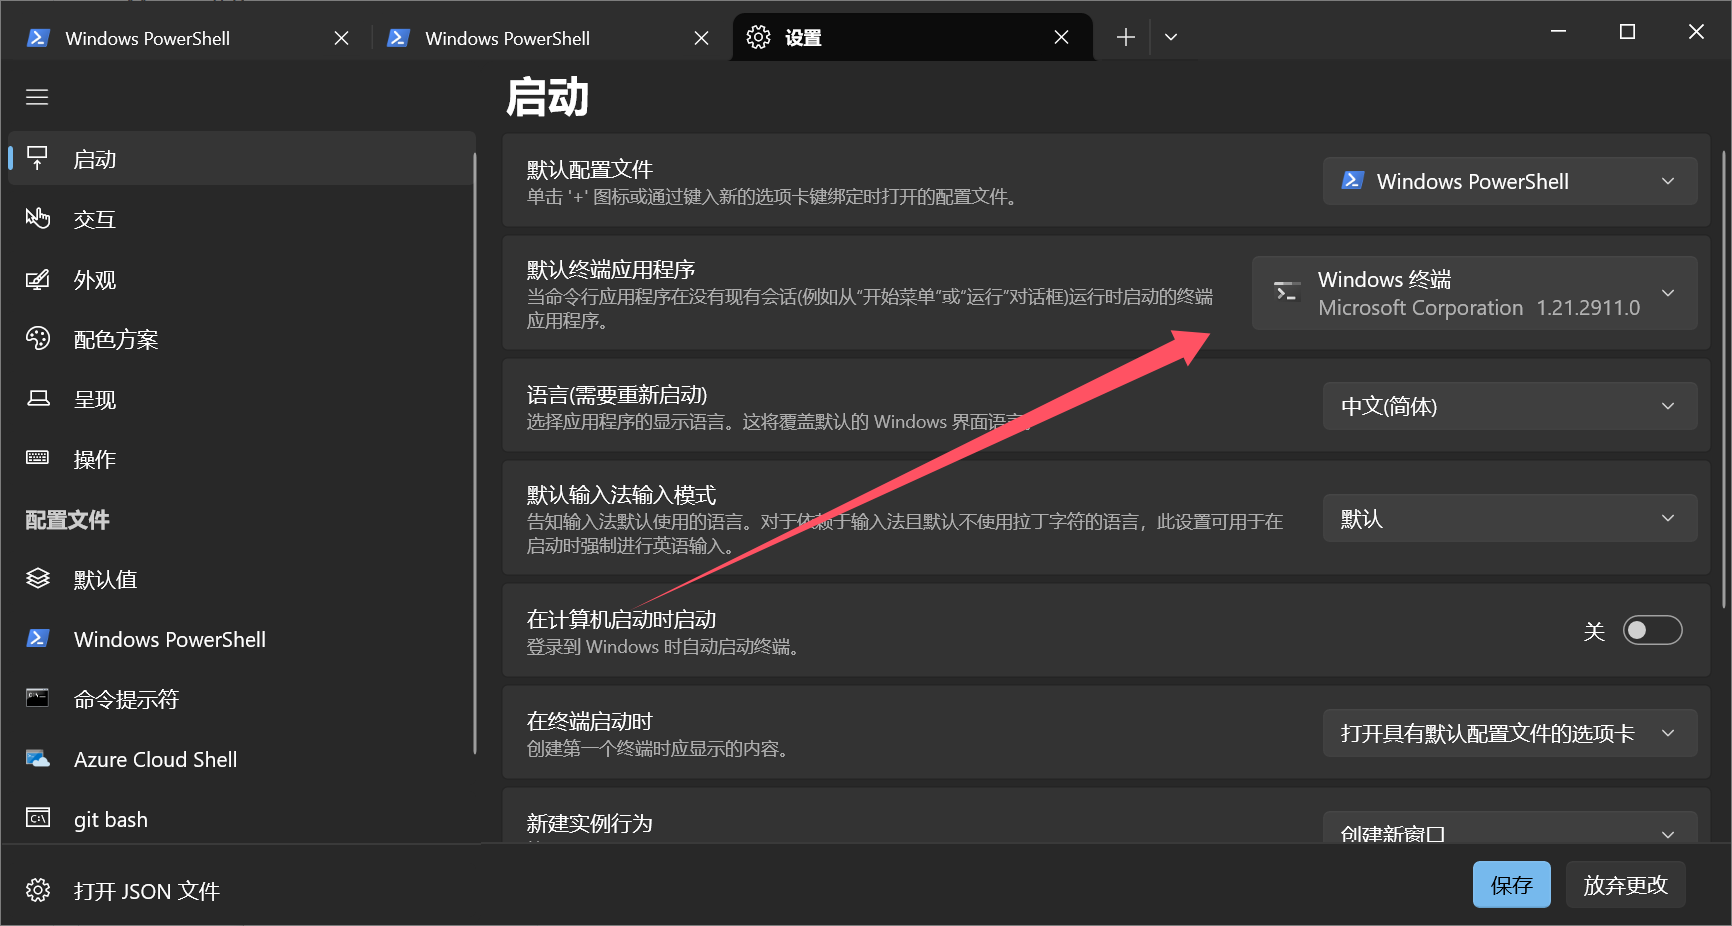Open the 呈现 rendering settings
The width and height of the screenshot is (1732, 926).
(94, 400)
